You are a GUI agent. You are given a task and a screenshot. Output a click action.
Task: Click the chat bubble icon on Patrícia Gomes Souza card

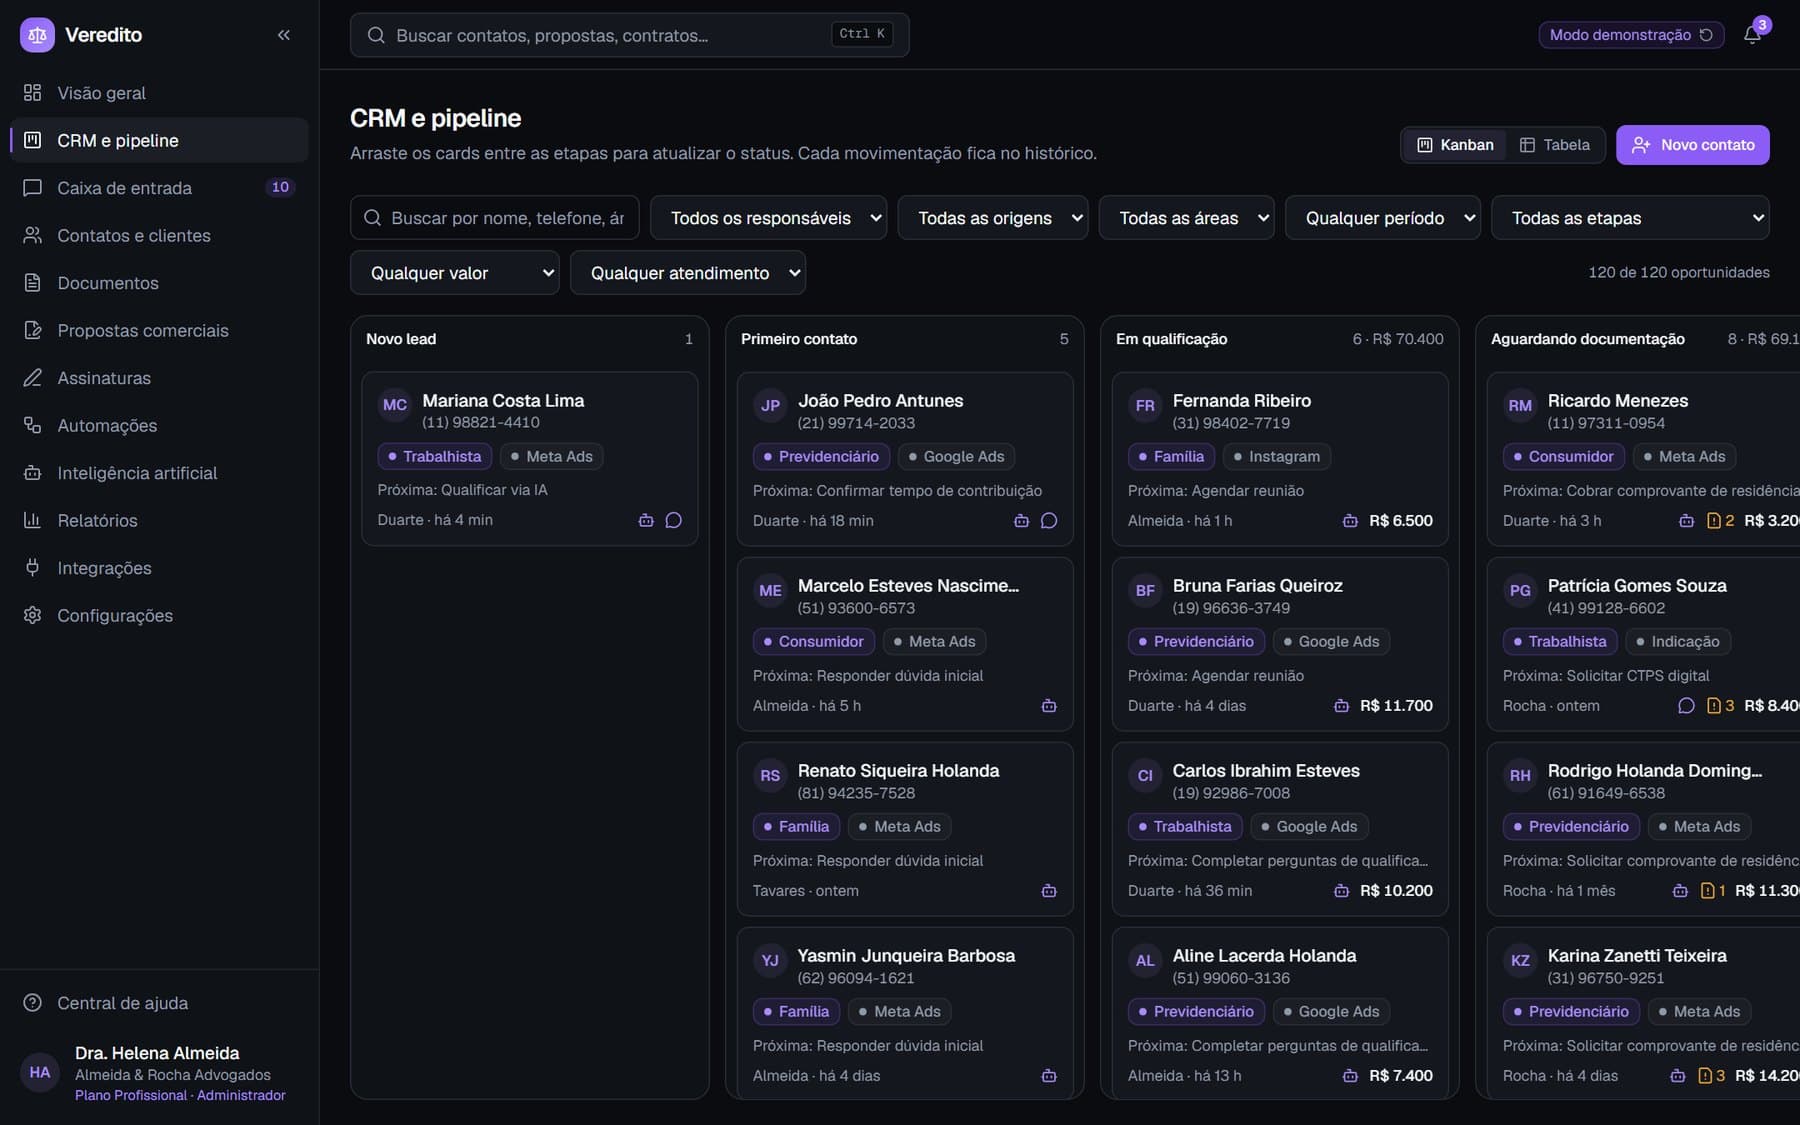click(1686, 706)
